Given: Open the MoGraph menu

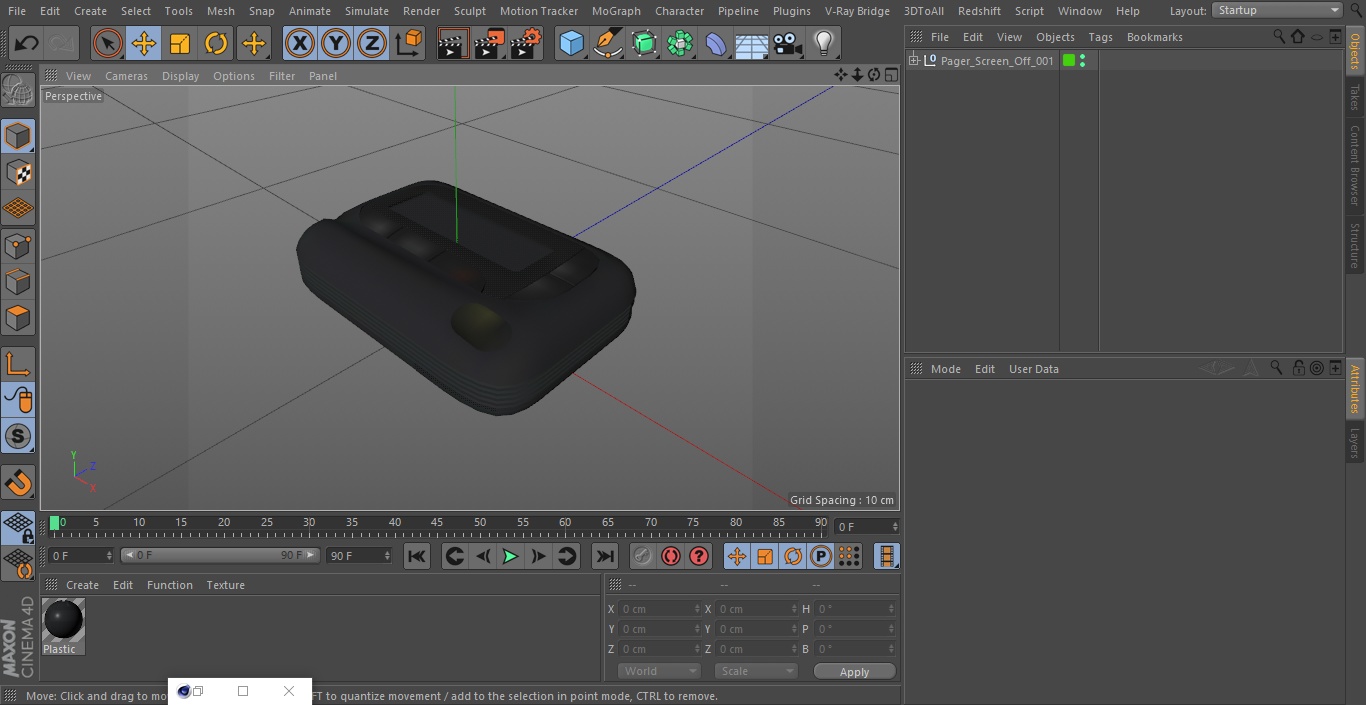Looking at the screenshot, I should (x=616, y=11).
